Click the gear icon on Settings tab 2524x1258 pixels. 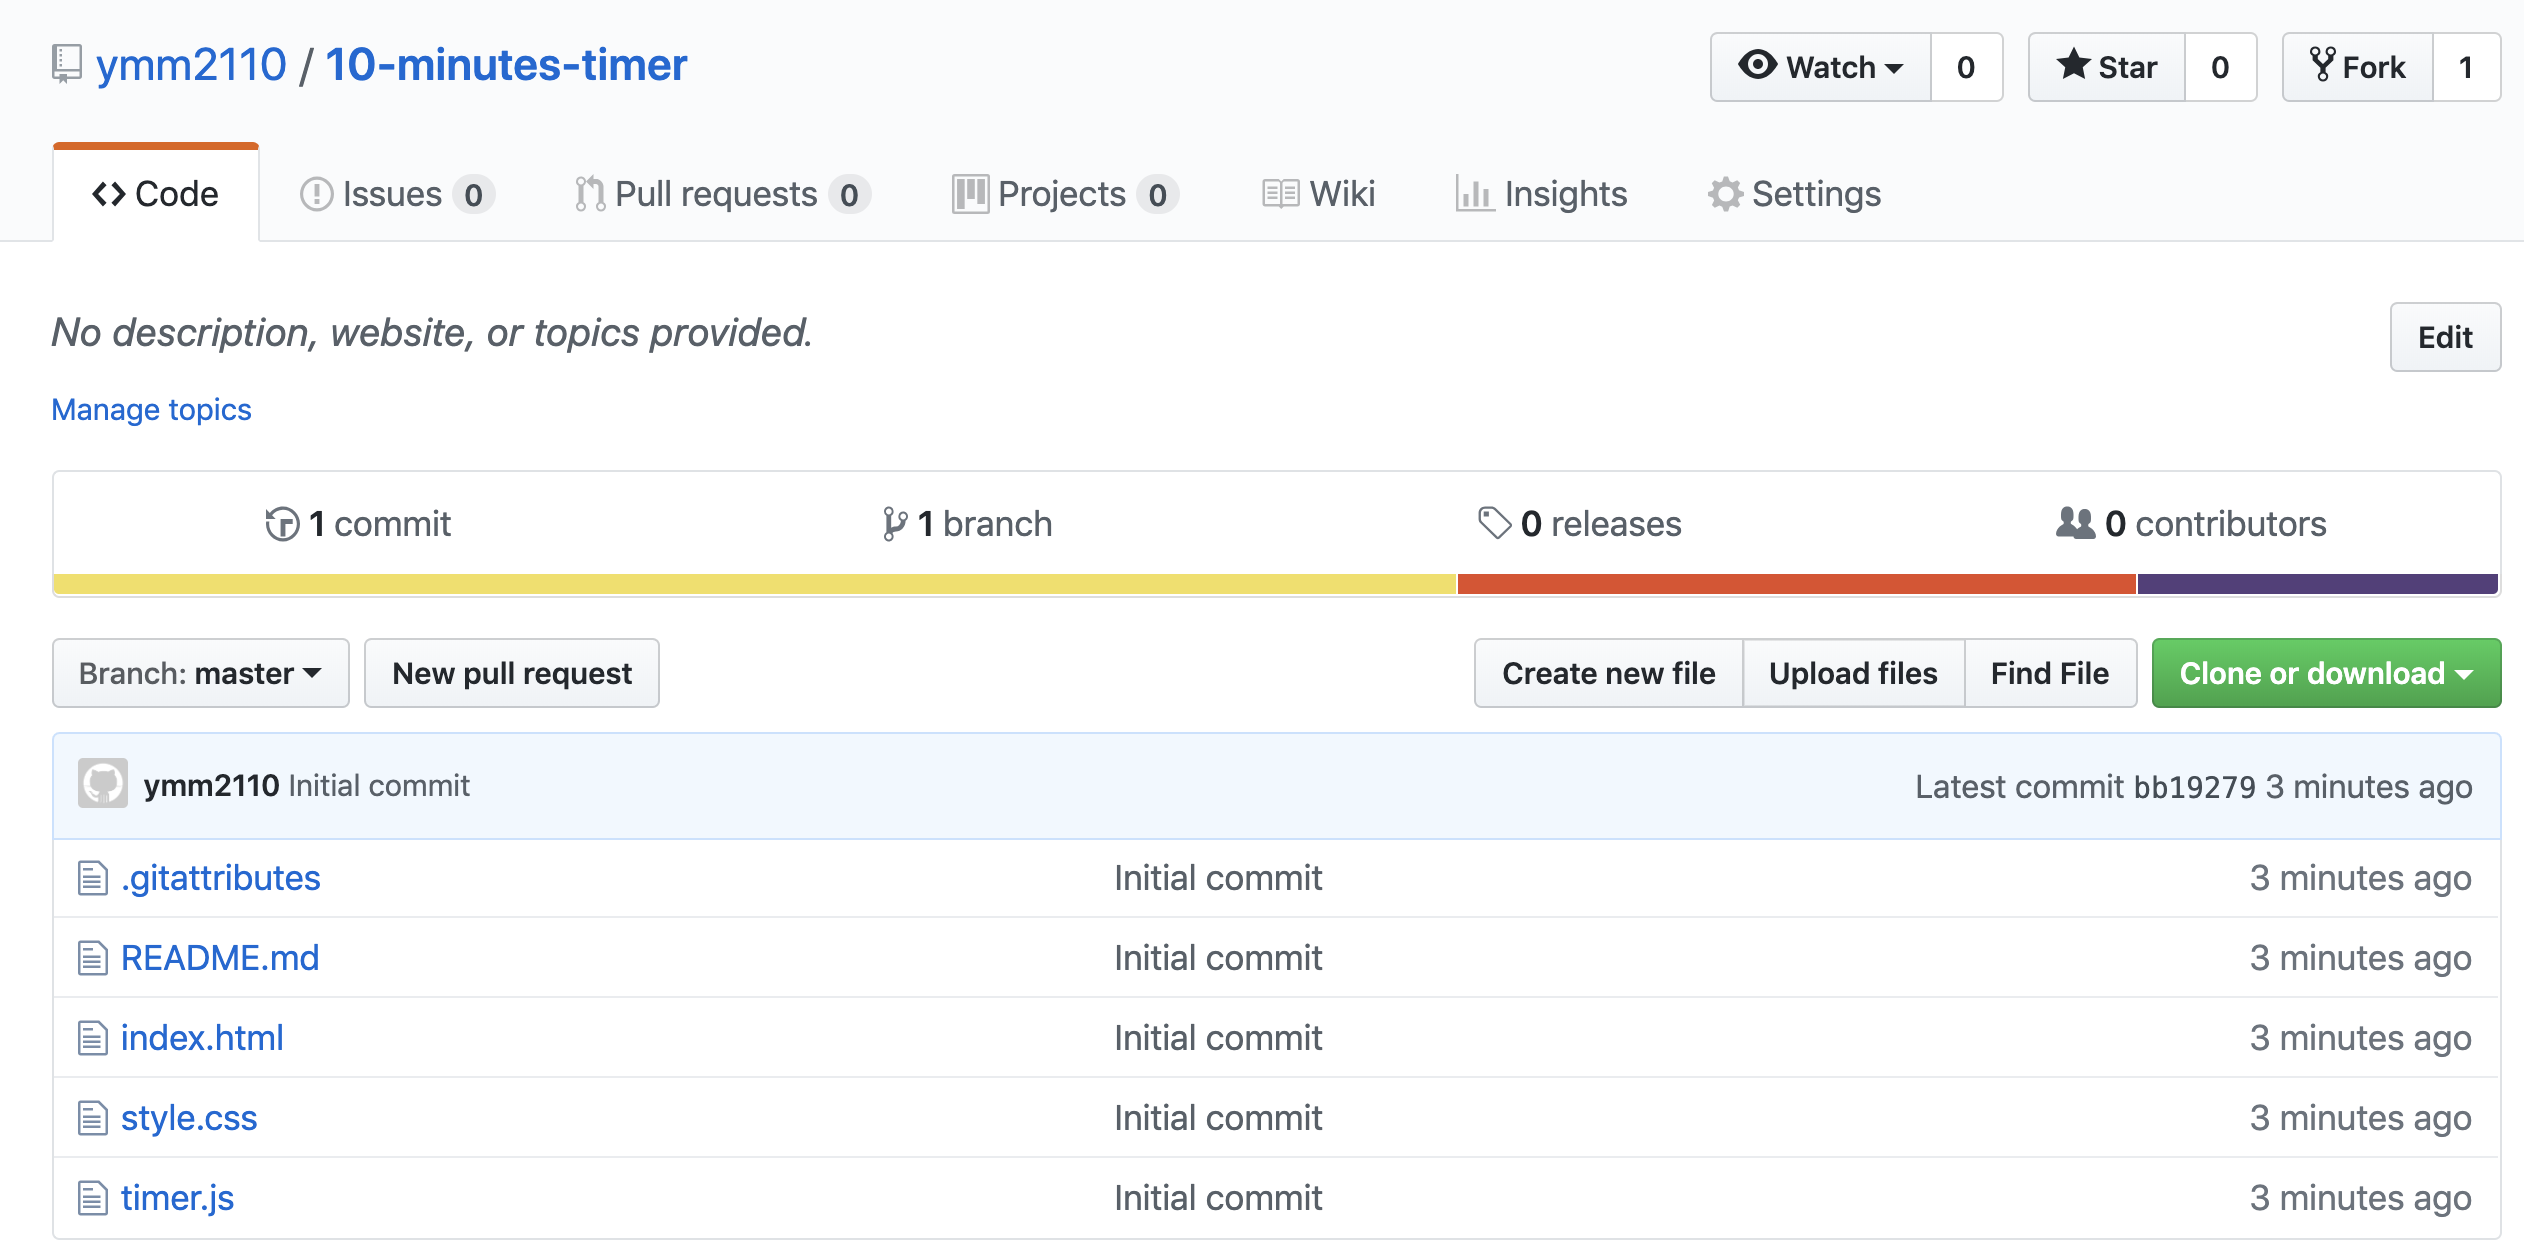point(1725,194)
